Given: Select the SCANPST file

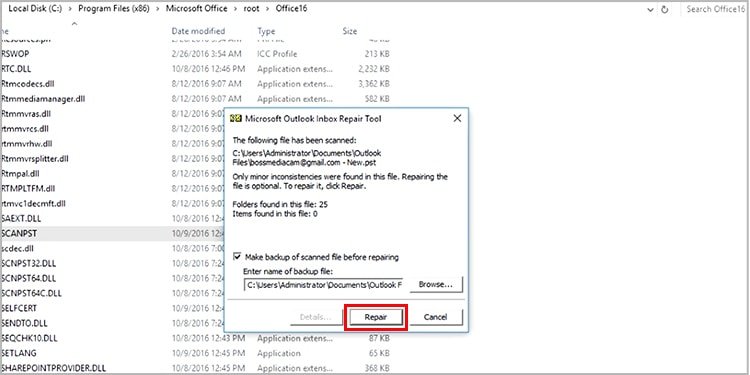Looking at the screenshot, I should (x=19, y=233).
